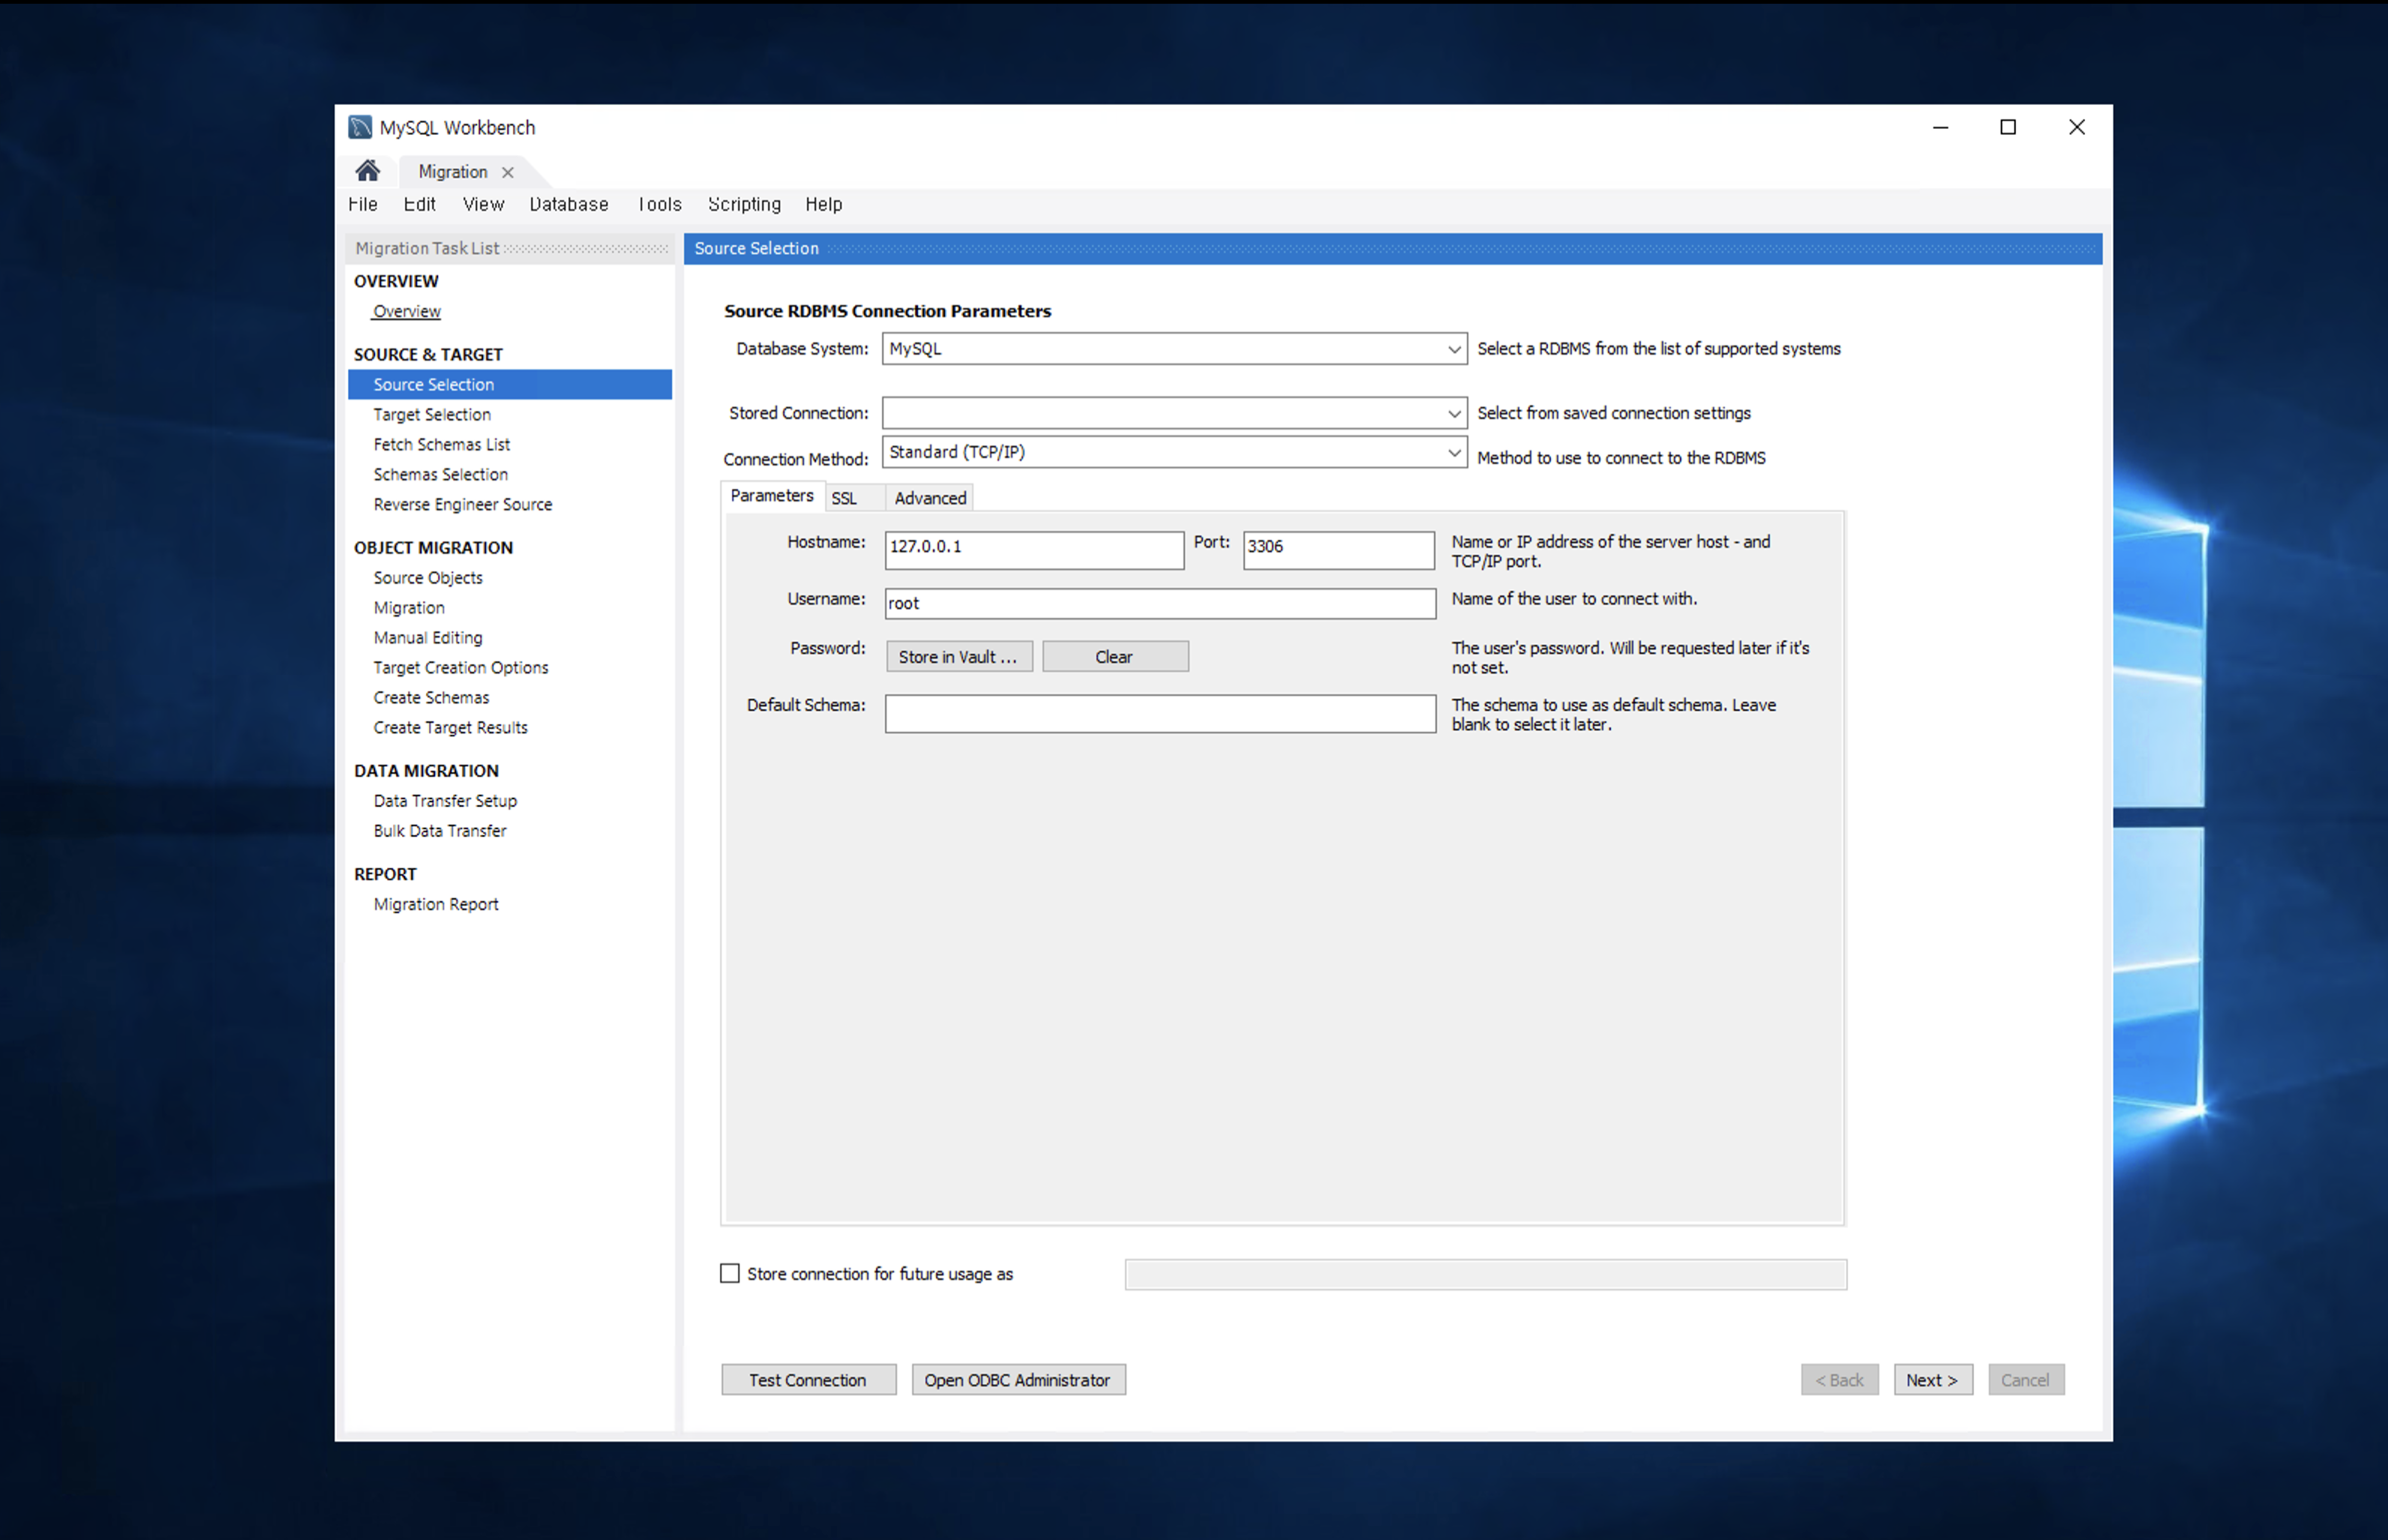Click the Overview link in task list
Viewport: 2388px width, 1540px height.
407,311
